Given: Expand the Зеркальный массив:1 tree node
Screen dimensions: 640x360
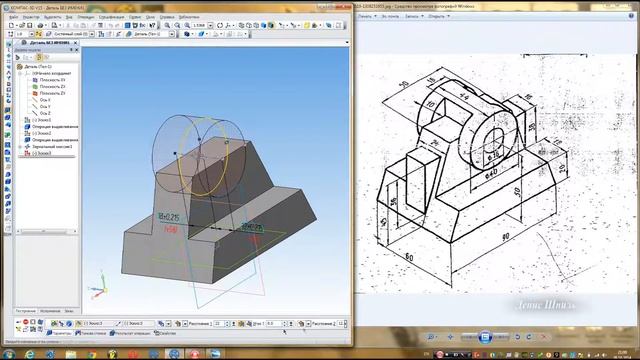Looking at the screenshot, I should tap(20, 147).
